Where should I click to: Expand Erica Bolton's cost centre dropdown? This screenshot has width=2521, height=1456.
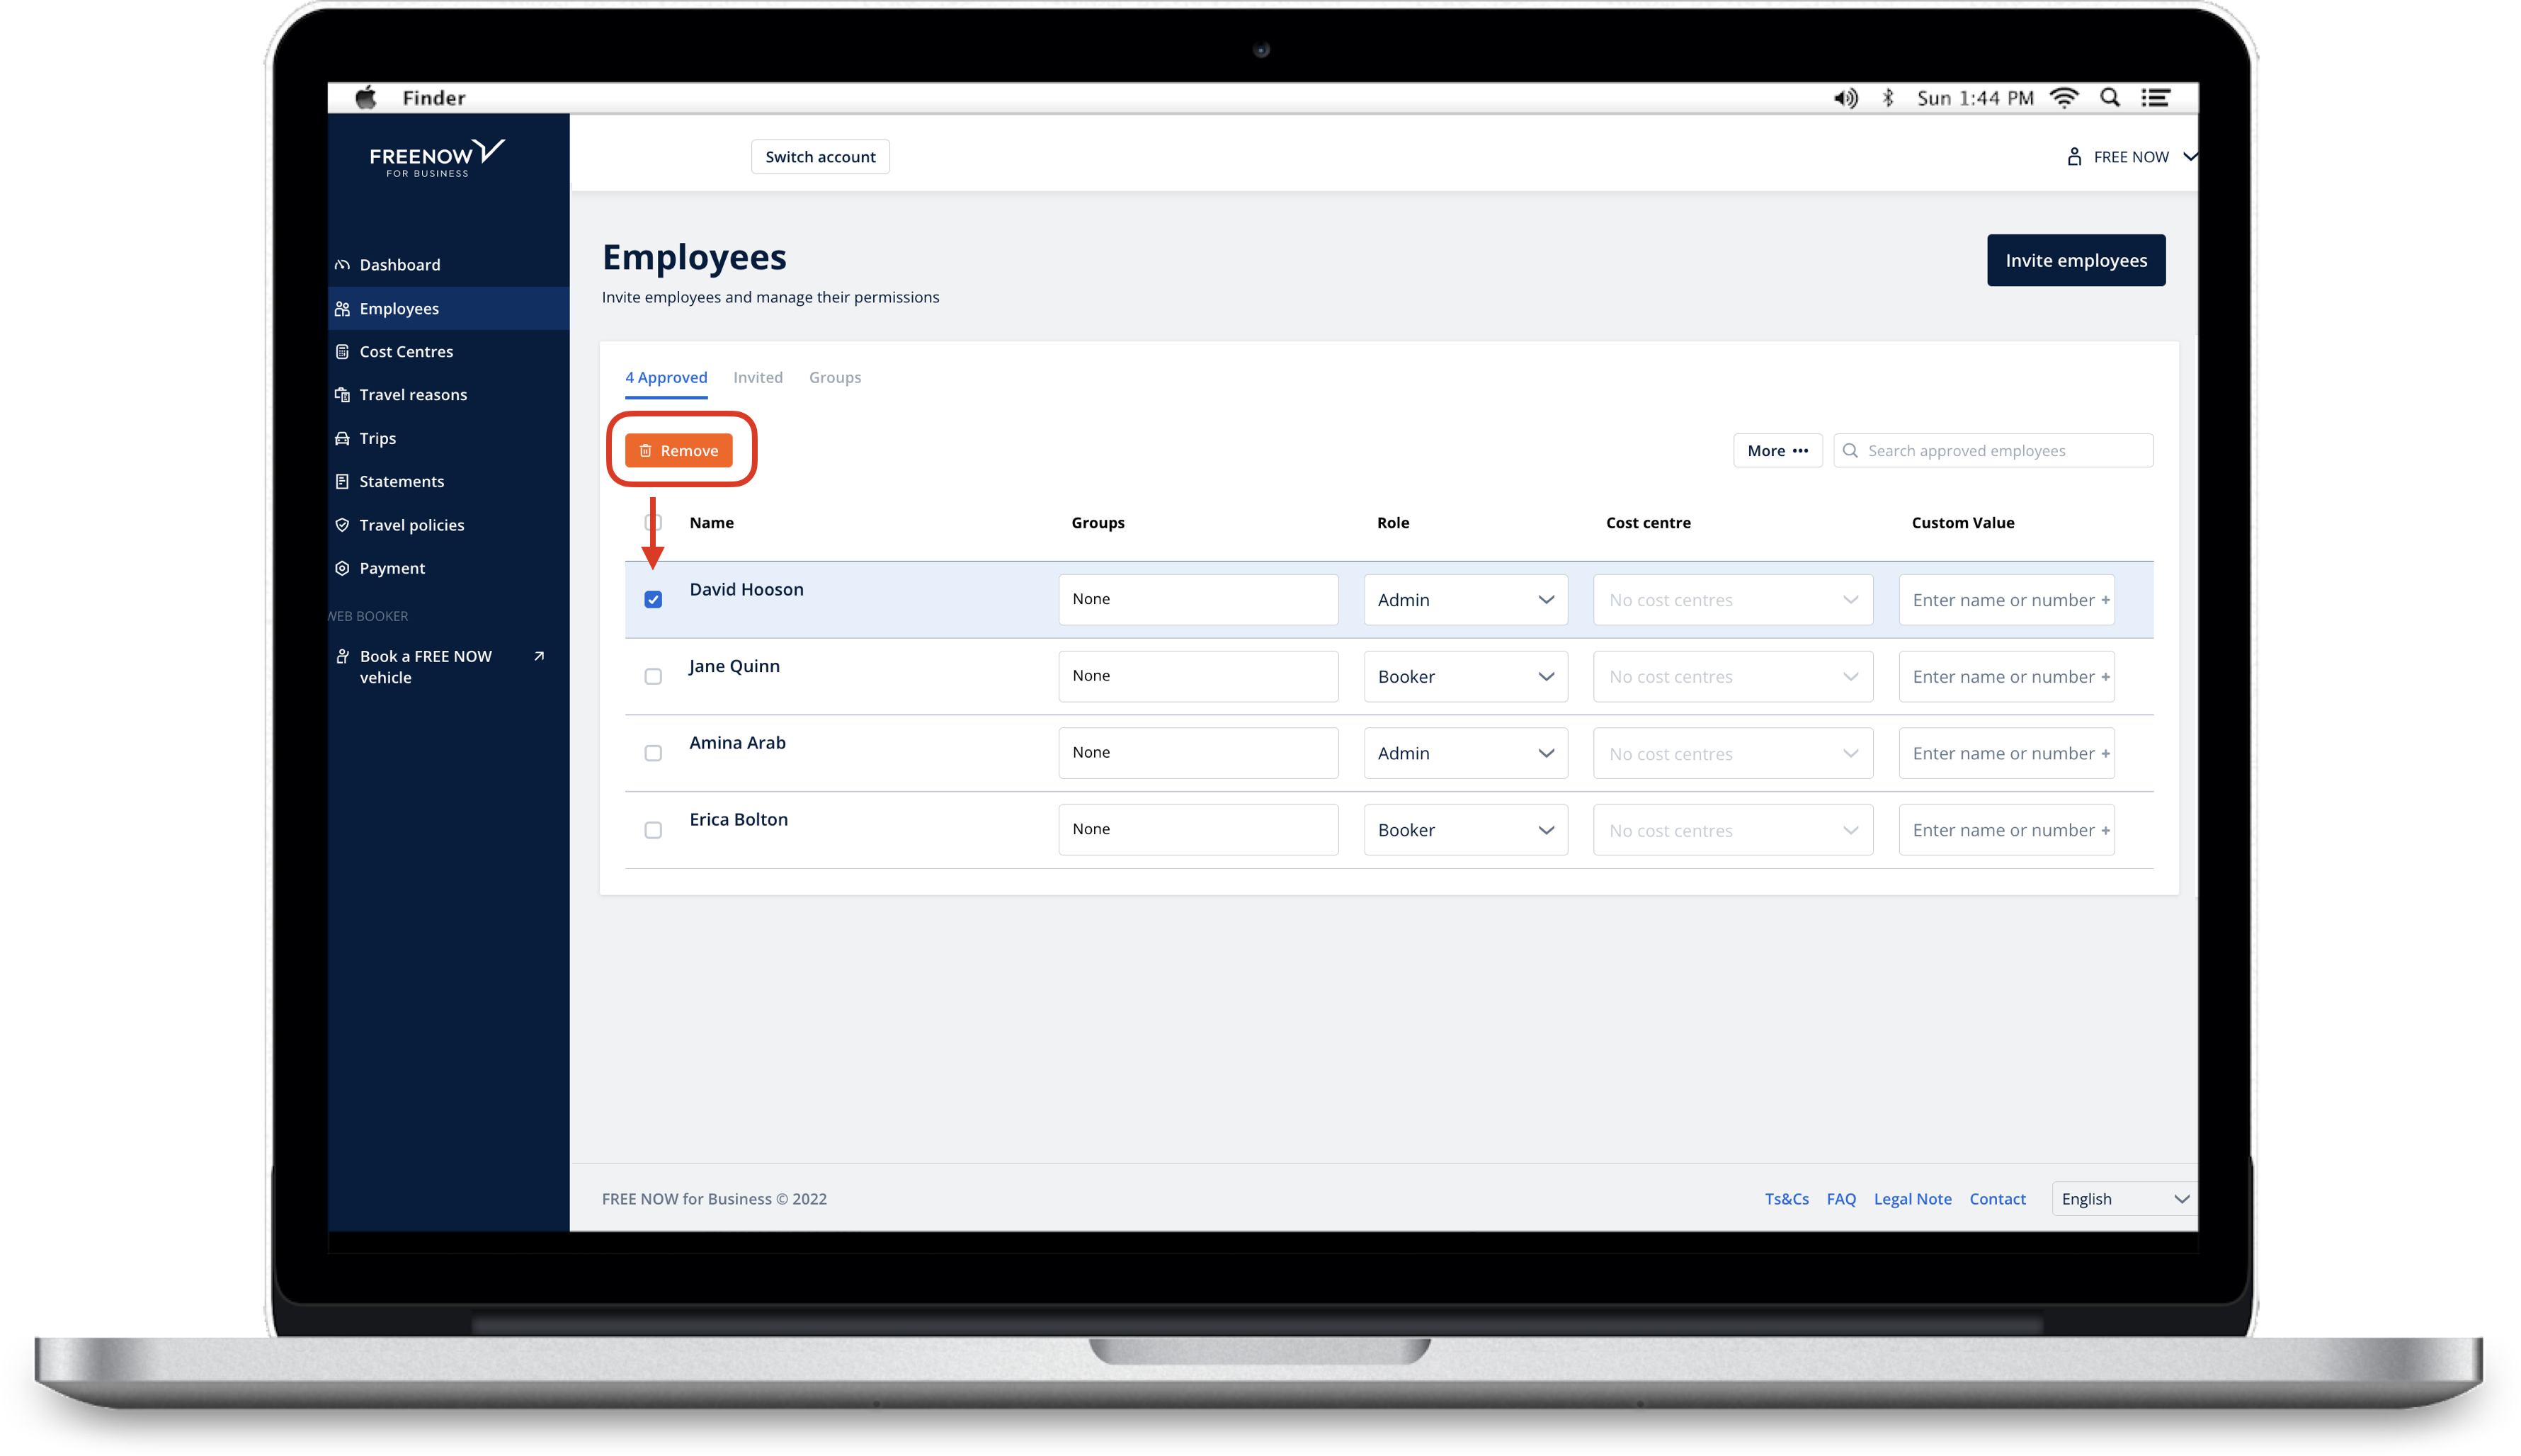pos(1733,831)
